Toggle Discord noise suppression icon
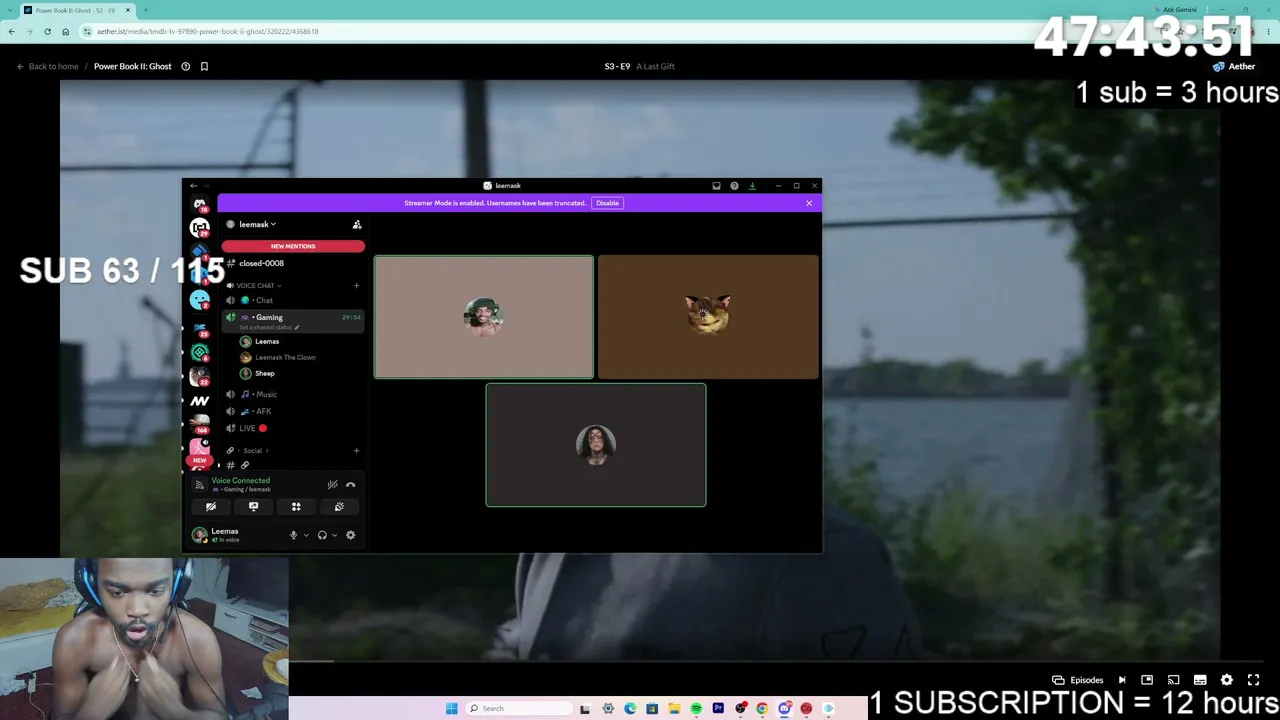1280x720 pixels. (332, 485)
